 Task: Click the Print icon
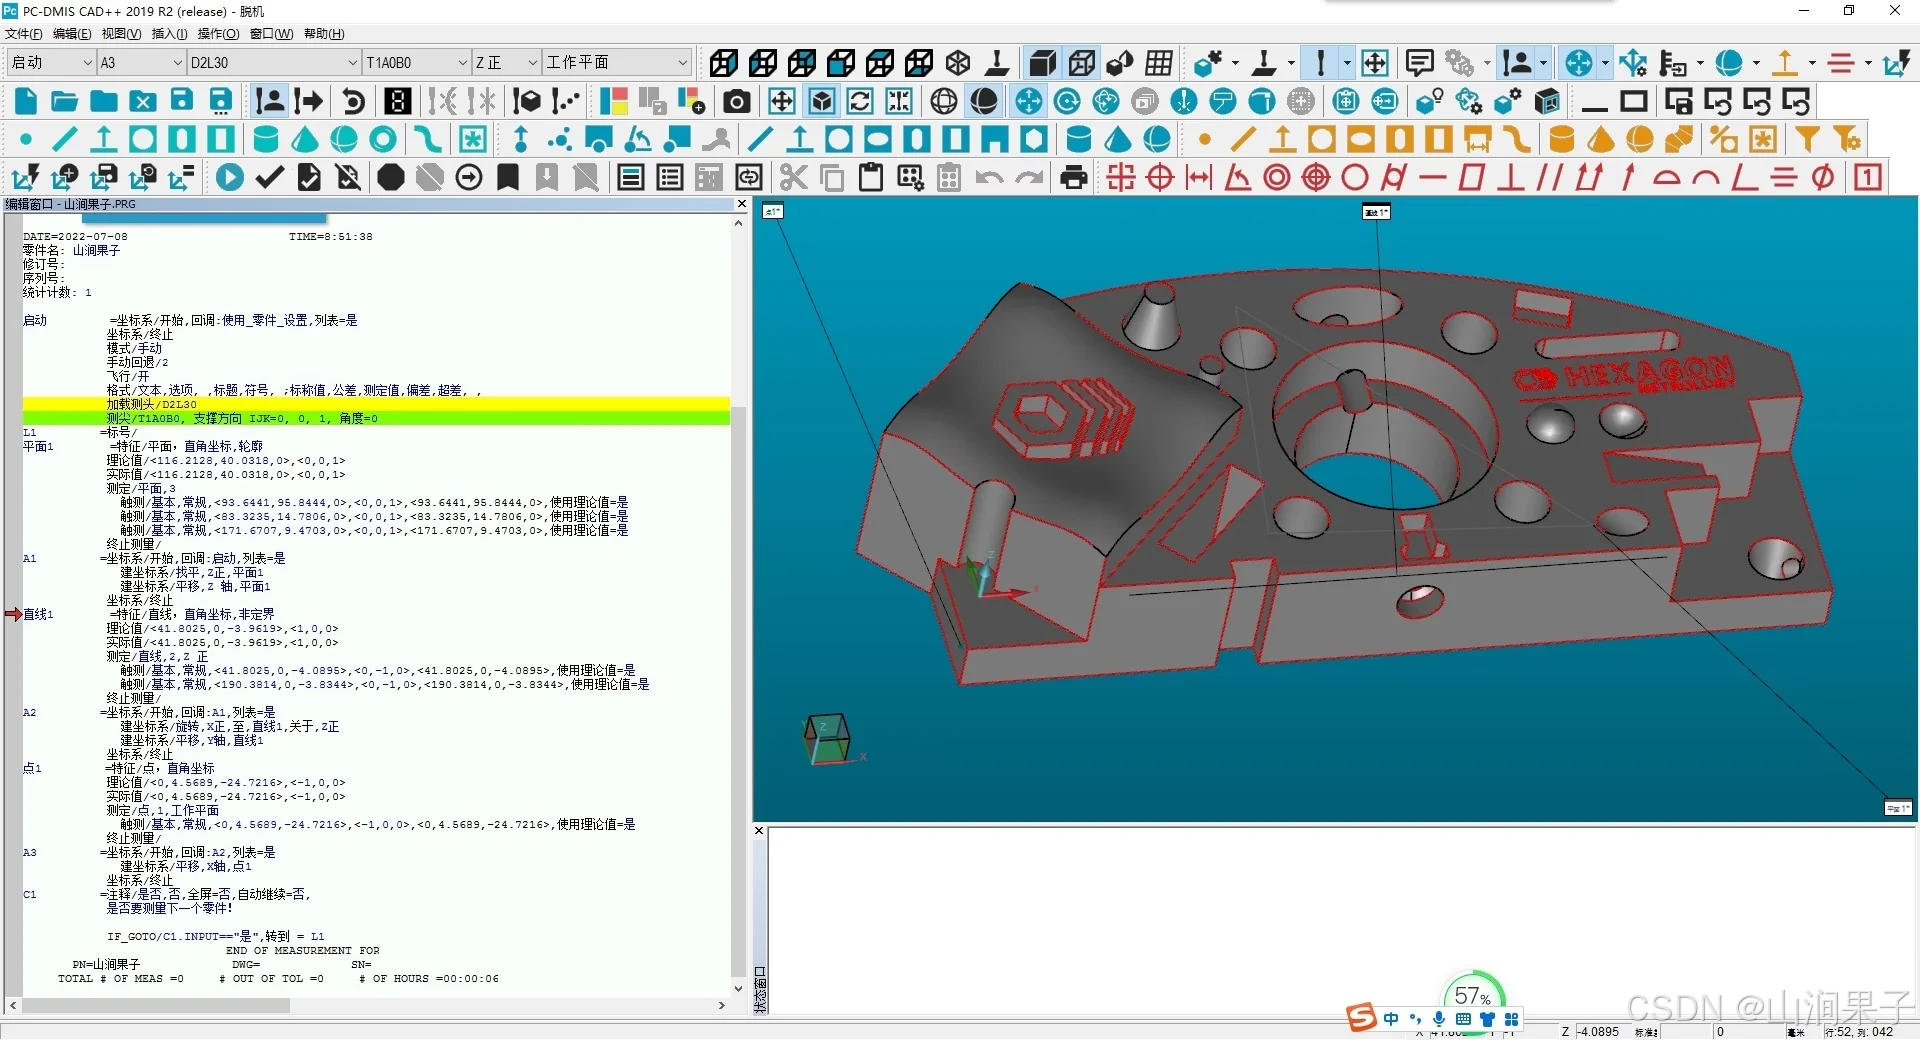(x=1073, y=178)
